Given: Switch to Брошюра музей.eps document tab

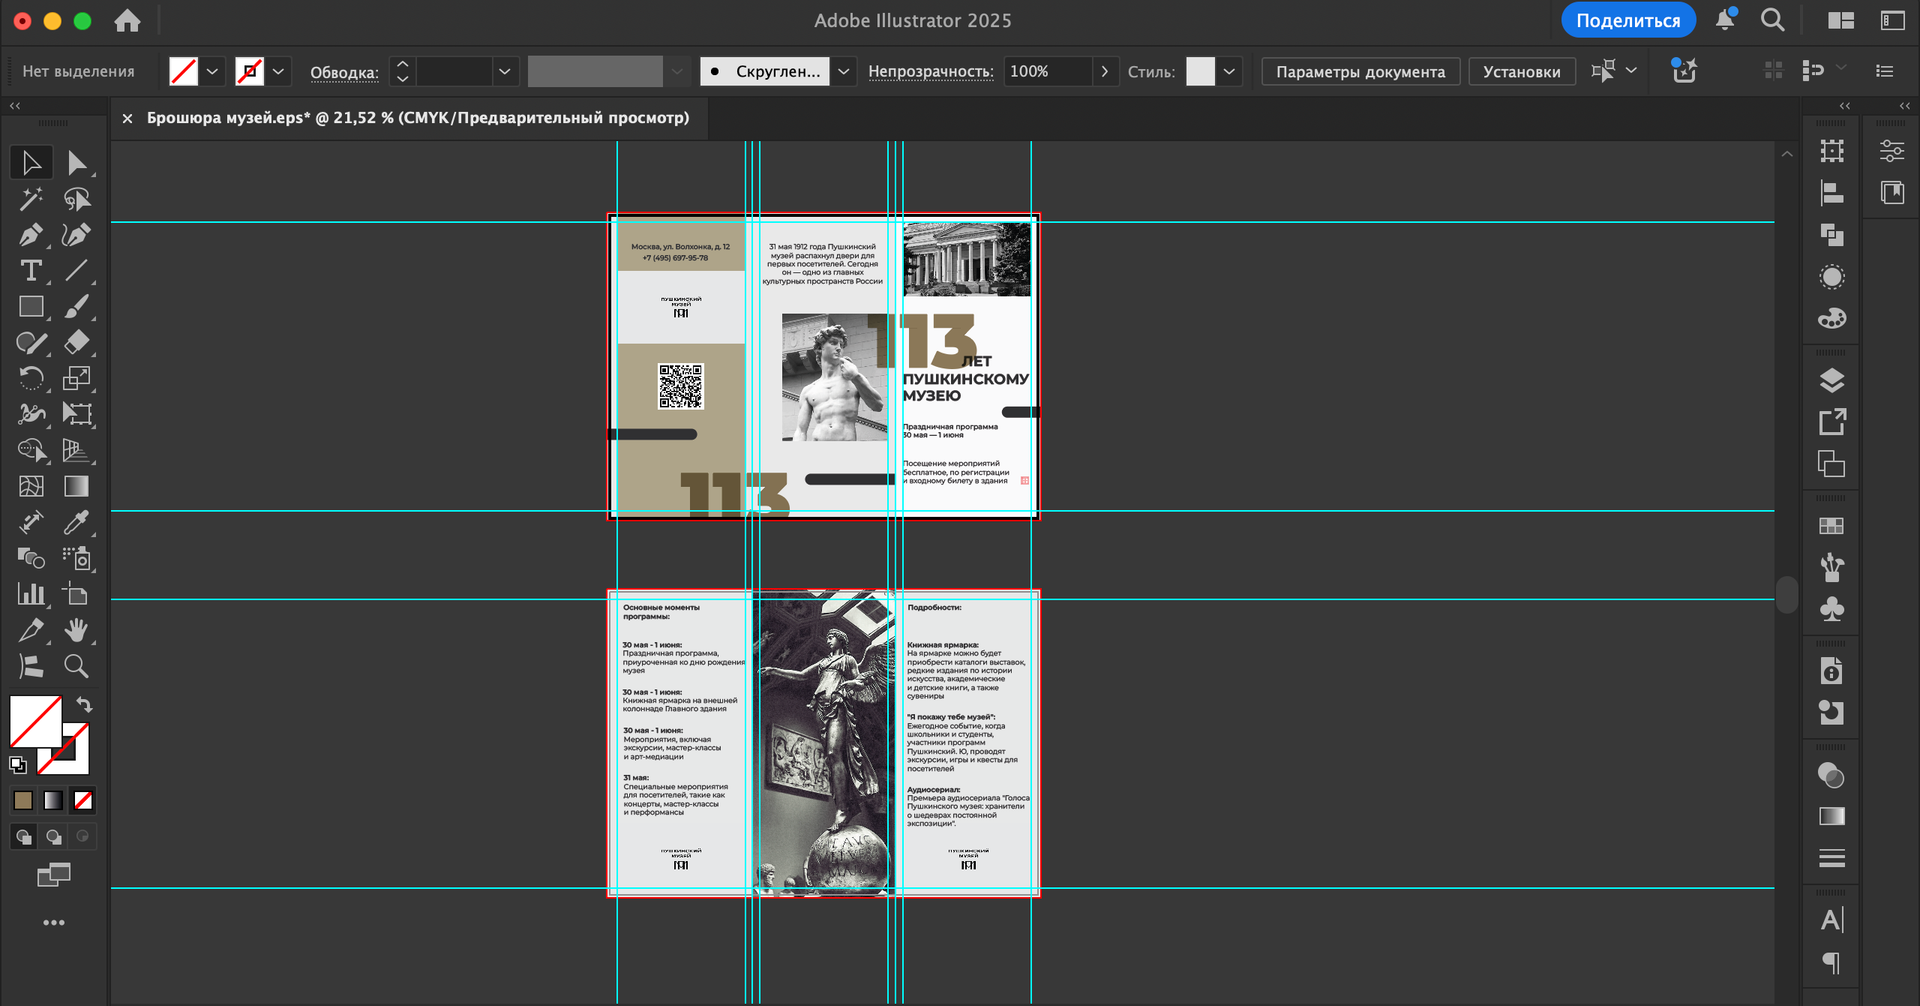Looking at the screenshot, I should (x=418, y=118).
